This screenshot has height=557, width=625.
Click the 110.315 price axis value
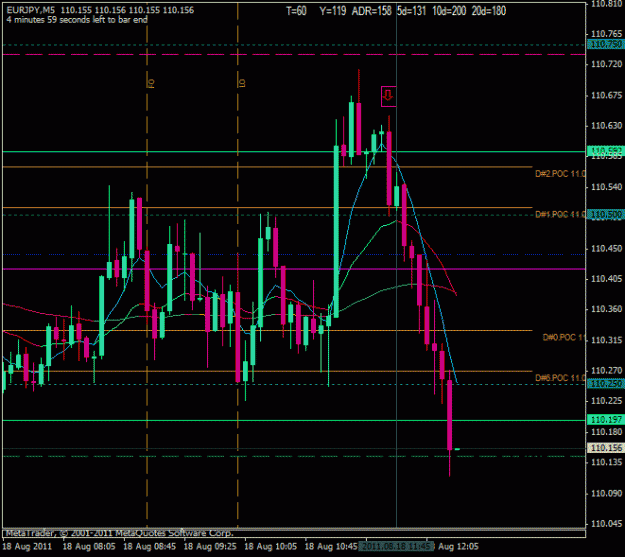click(606, 340)
